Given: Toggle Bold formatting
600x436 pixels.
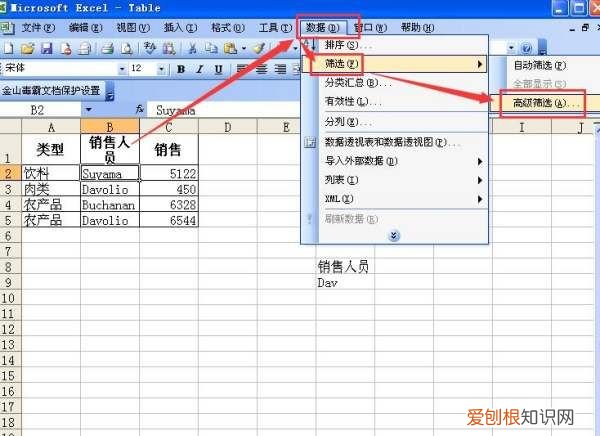Looking at the screenshot, I should (x=181, y=69).
